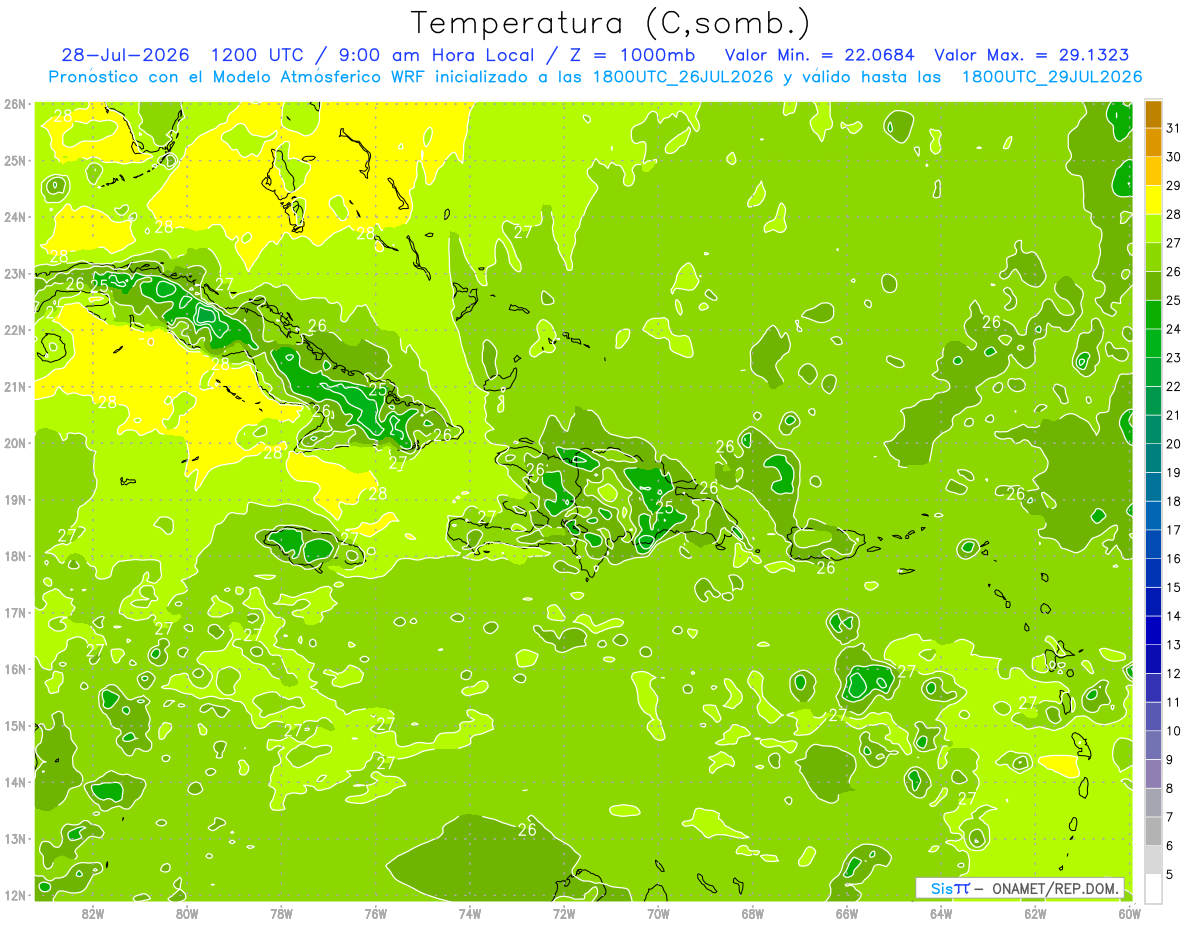Pick the yellow colorbar swatch between 28 and 29
1200x927 pixels.
point(1153,200)
